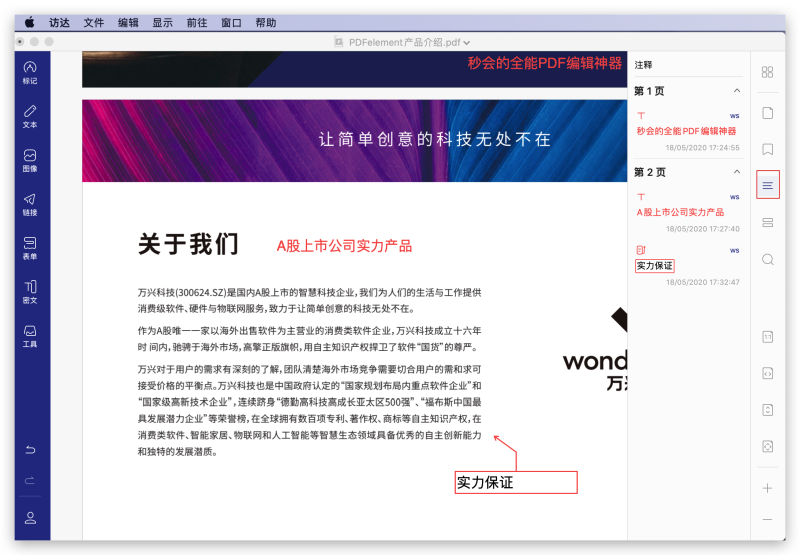The width and height of the screenshot is (800, 555).
Task: Open the bookmarks panel
Action: tap(767, 149)
